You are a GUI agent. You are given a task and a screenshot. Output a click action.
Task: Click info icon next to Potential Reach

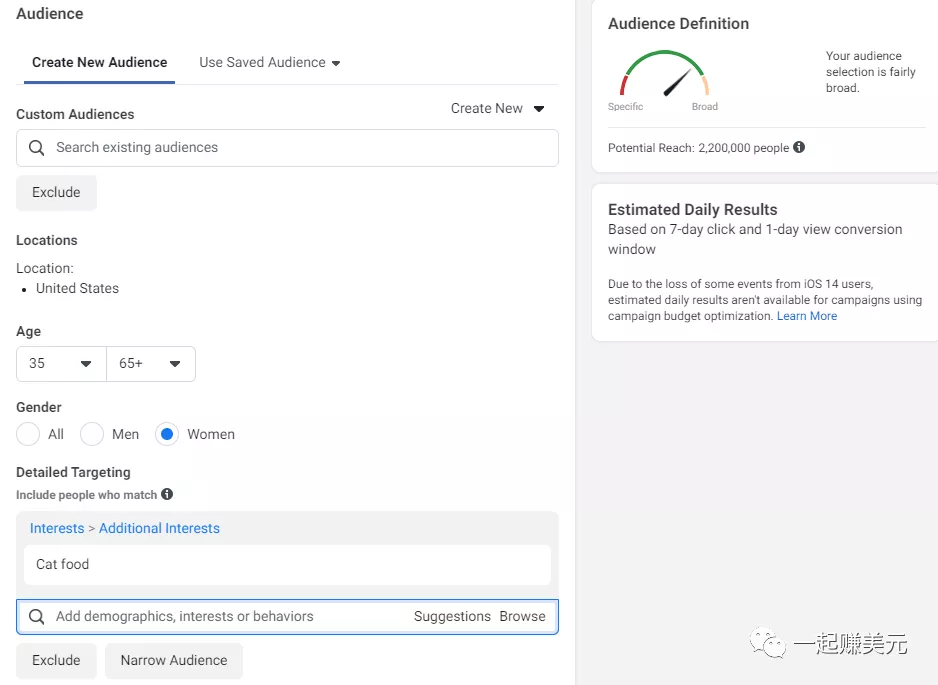799,148
